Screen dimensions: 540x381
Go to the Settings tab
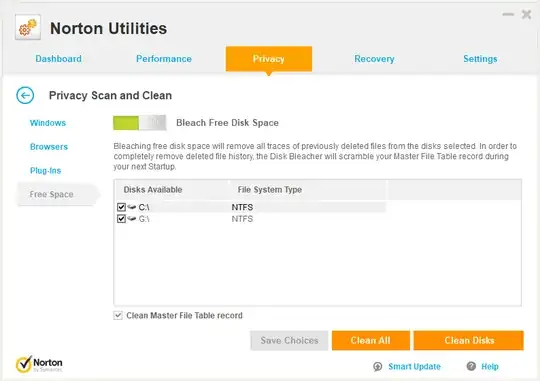[480, 59]
